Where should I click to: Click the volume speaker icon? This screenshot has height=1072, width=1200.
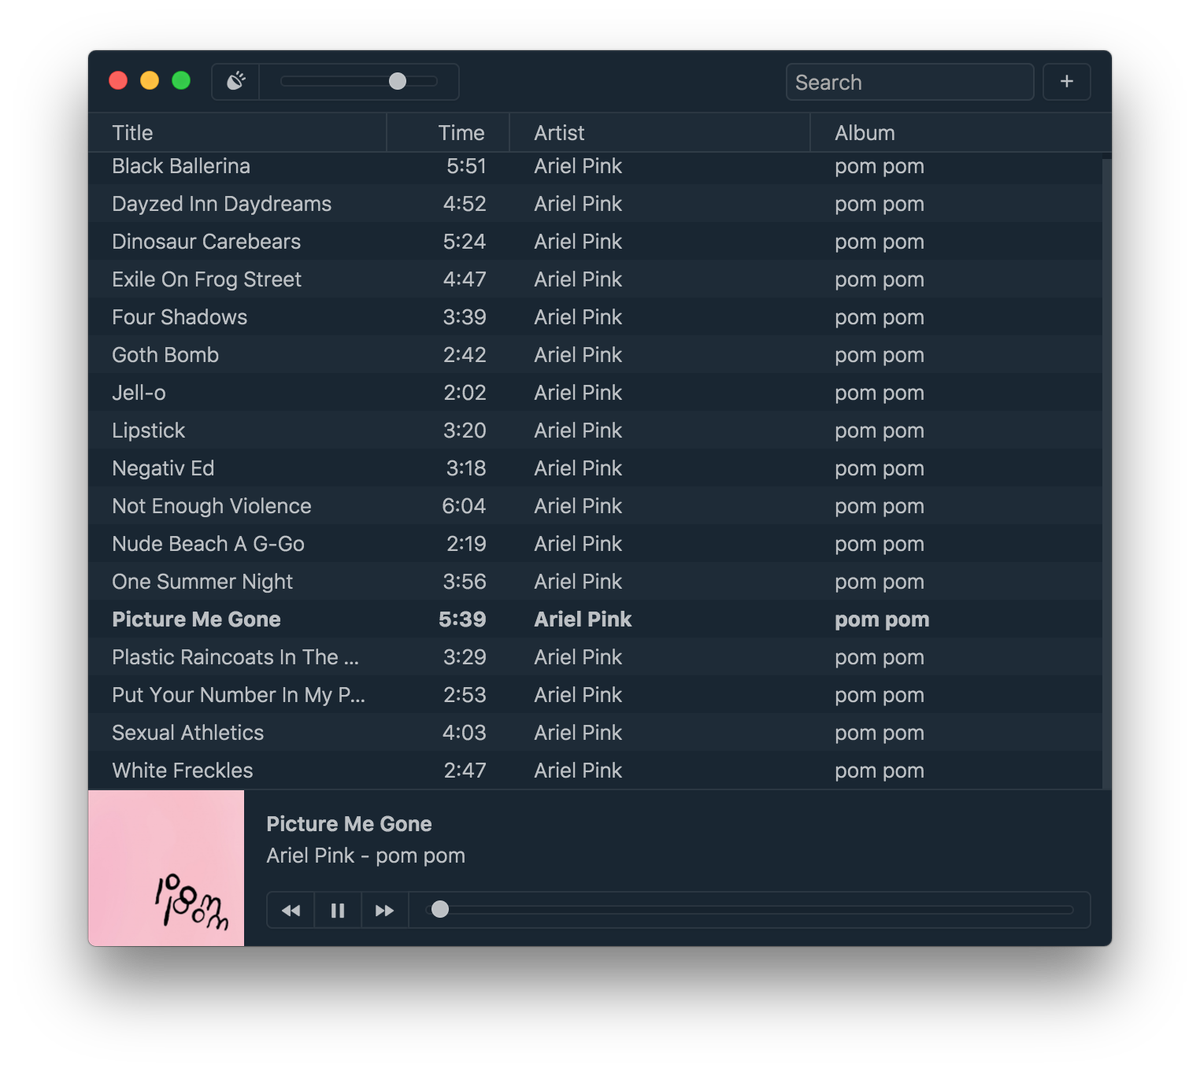point(236,81)
